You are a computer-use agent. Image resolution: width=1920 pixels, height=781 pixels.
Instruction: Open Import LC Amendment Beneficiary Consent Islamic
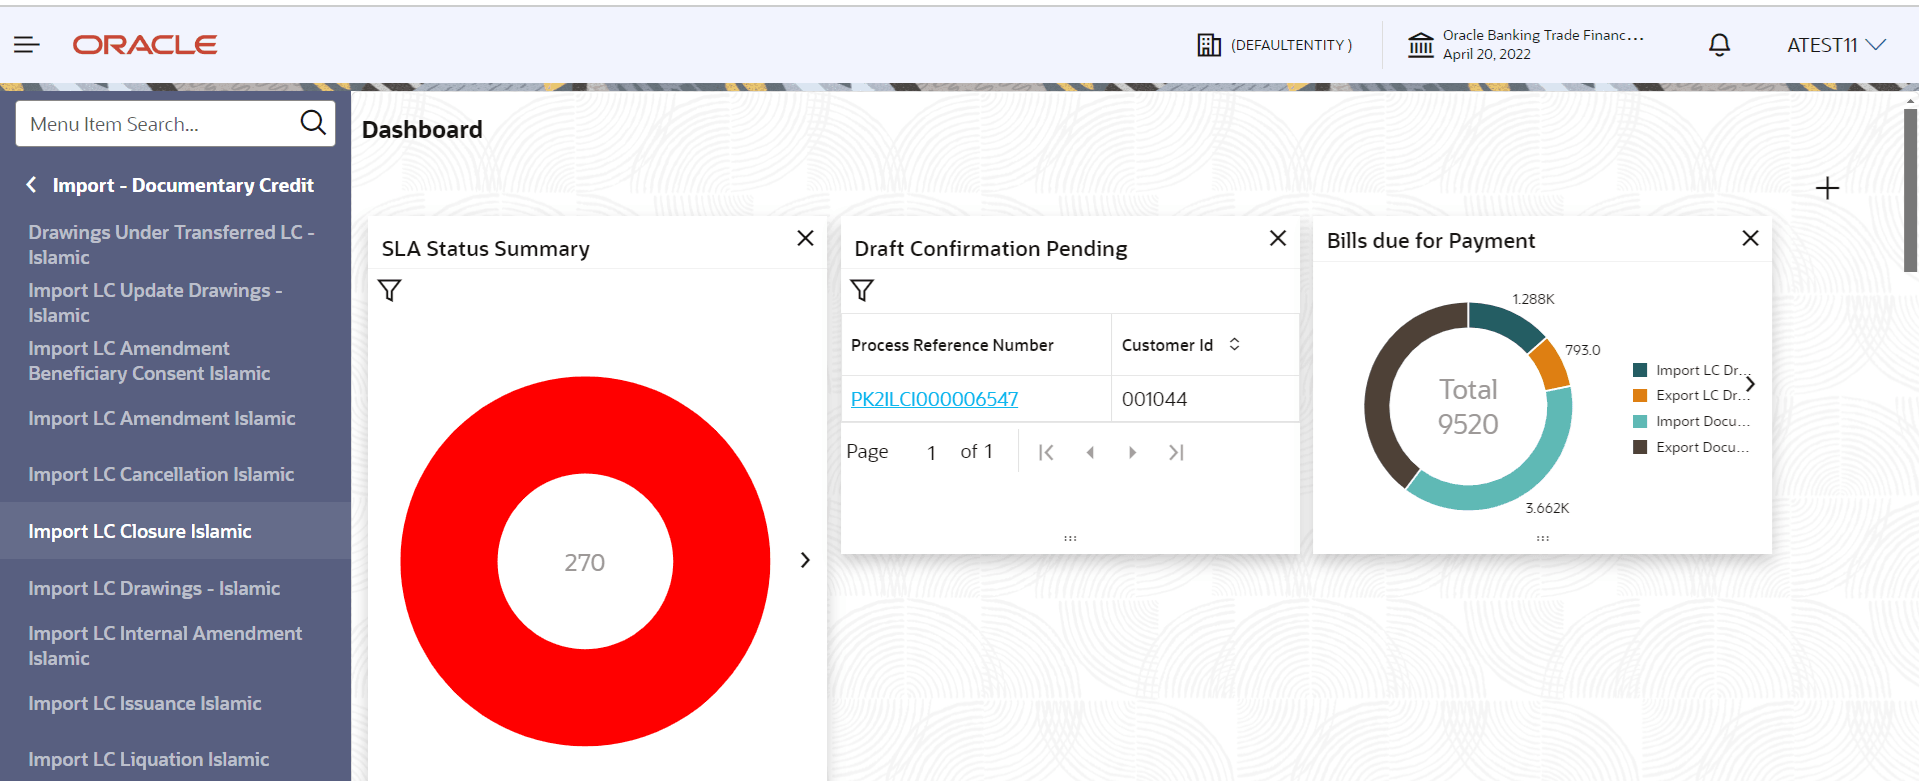click(149, 361)
